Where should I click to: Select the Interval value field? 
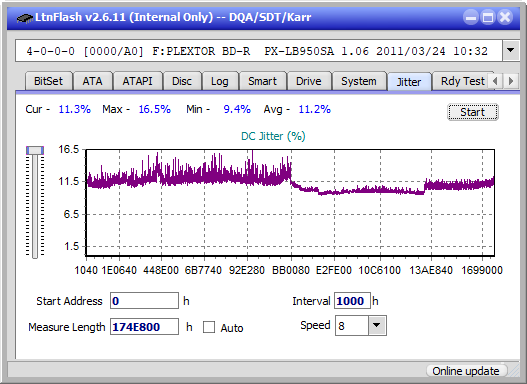(352, 301)
